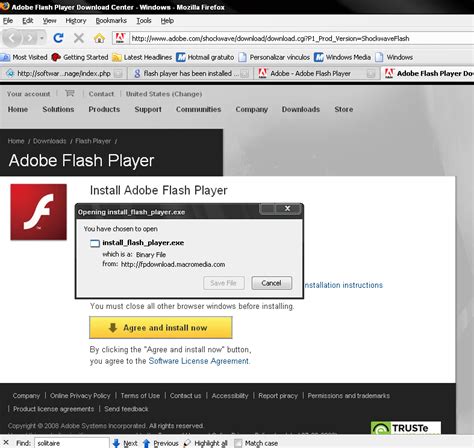Screen dimensions: 474x448
Task: Open the Your account link
Action: click(29, 94)
